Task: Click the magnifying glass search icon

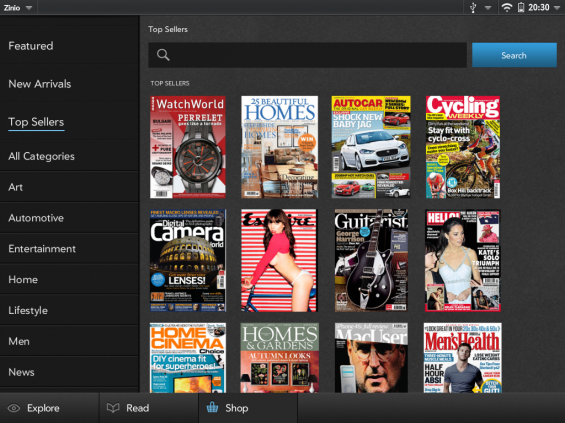Action: click(x=163, y=55)
